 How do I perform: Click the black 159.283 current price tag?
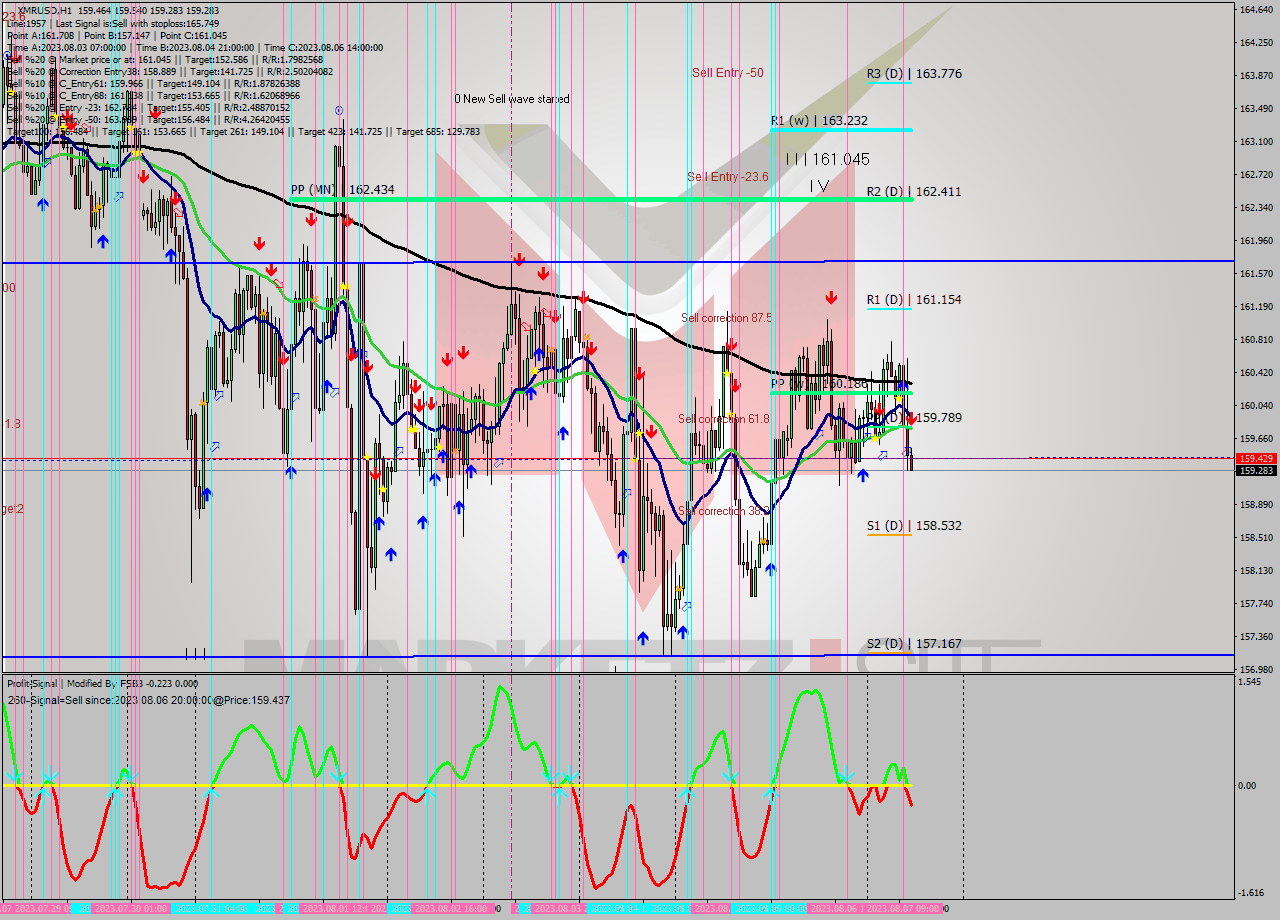tap(1256, 470)
